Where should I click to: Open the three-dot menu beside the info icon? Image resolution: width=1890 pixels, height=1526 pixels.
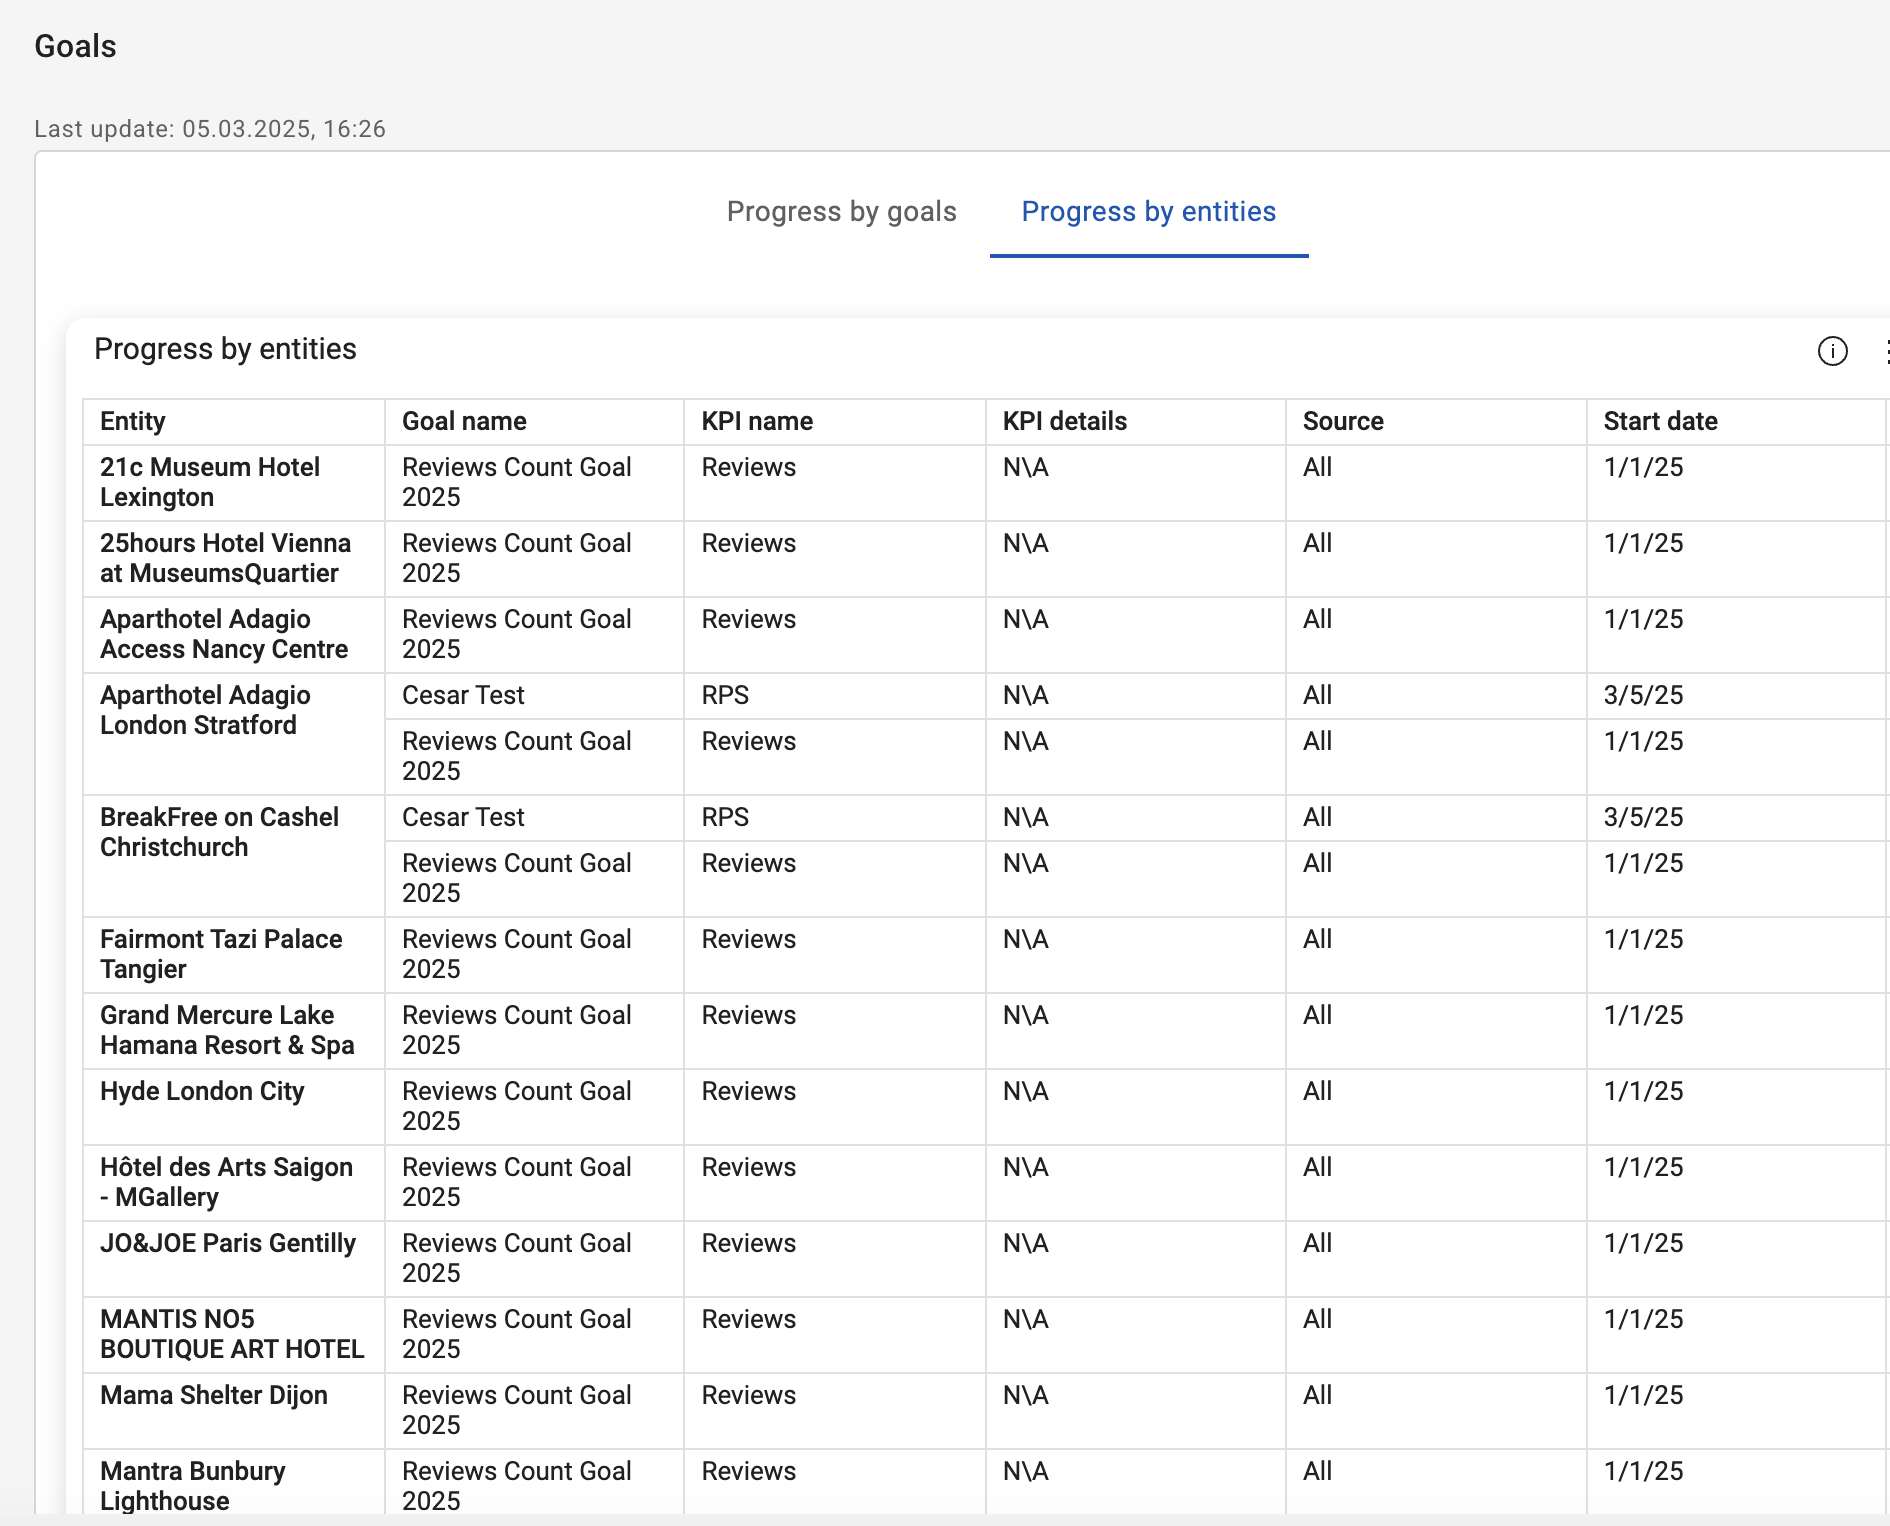click(x=1884, y=351)
